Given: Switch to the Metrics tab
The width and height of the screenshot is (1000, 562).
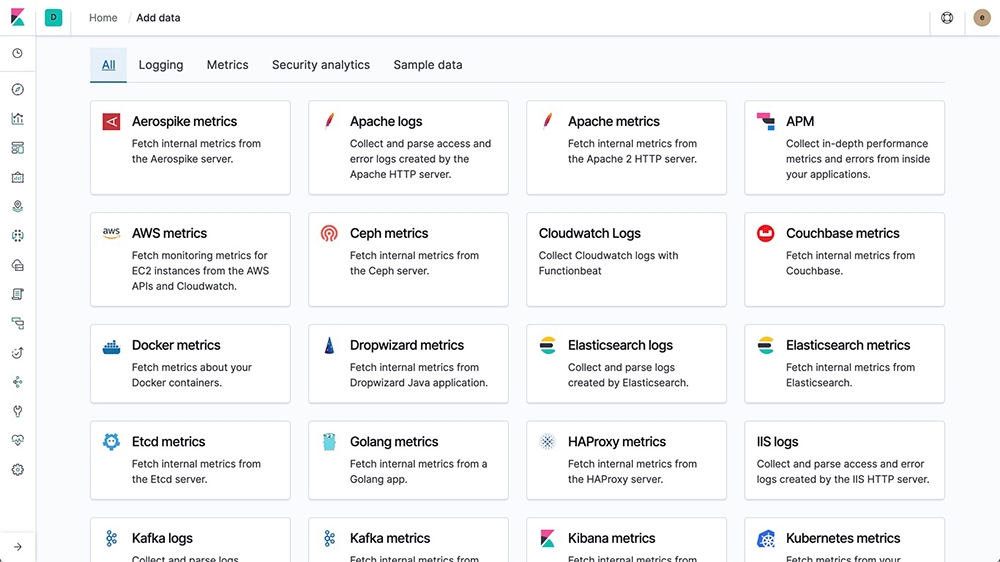Looking at the screenshot, I should [x=228, y=64].
